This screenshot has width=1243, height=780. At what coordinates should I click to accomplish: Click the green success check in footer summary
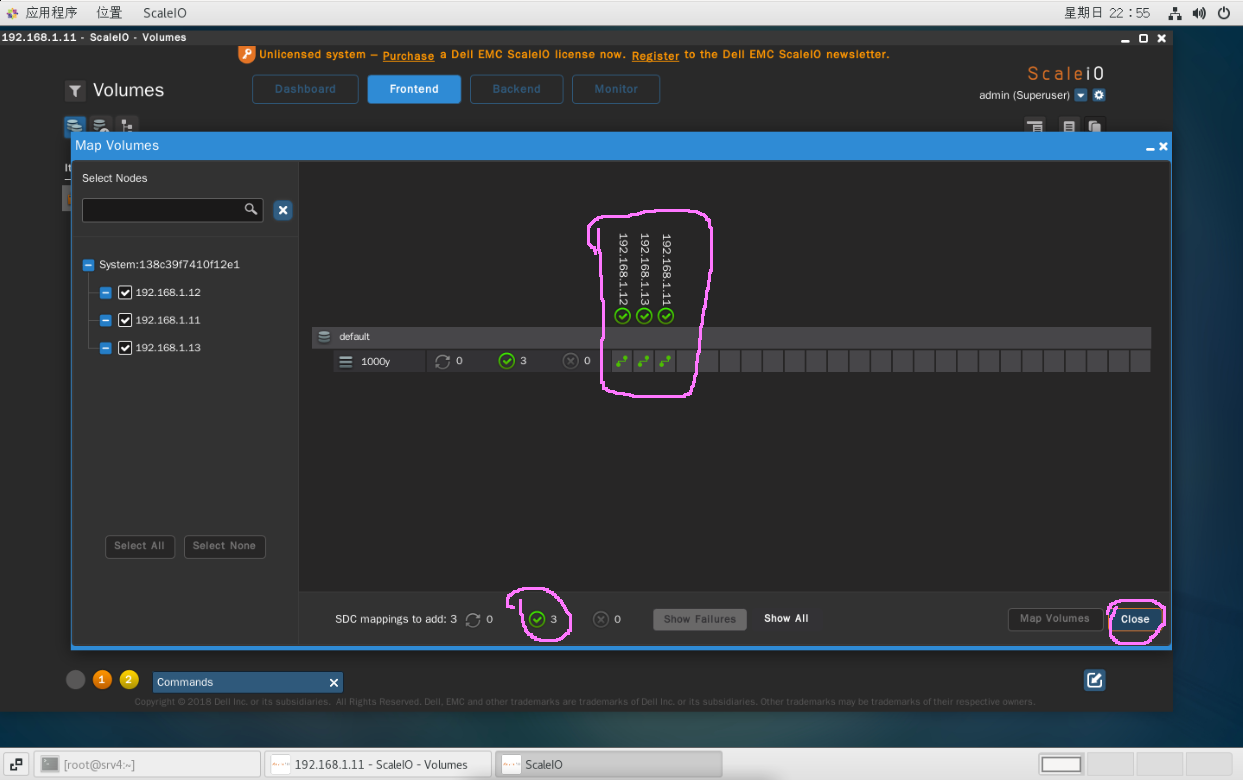pyautogui.click(x=537, y=620)
